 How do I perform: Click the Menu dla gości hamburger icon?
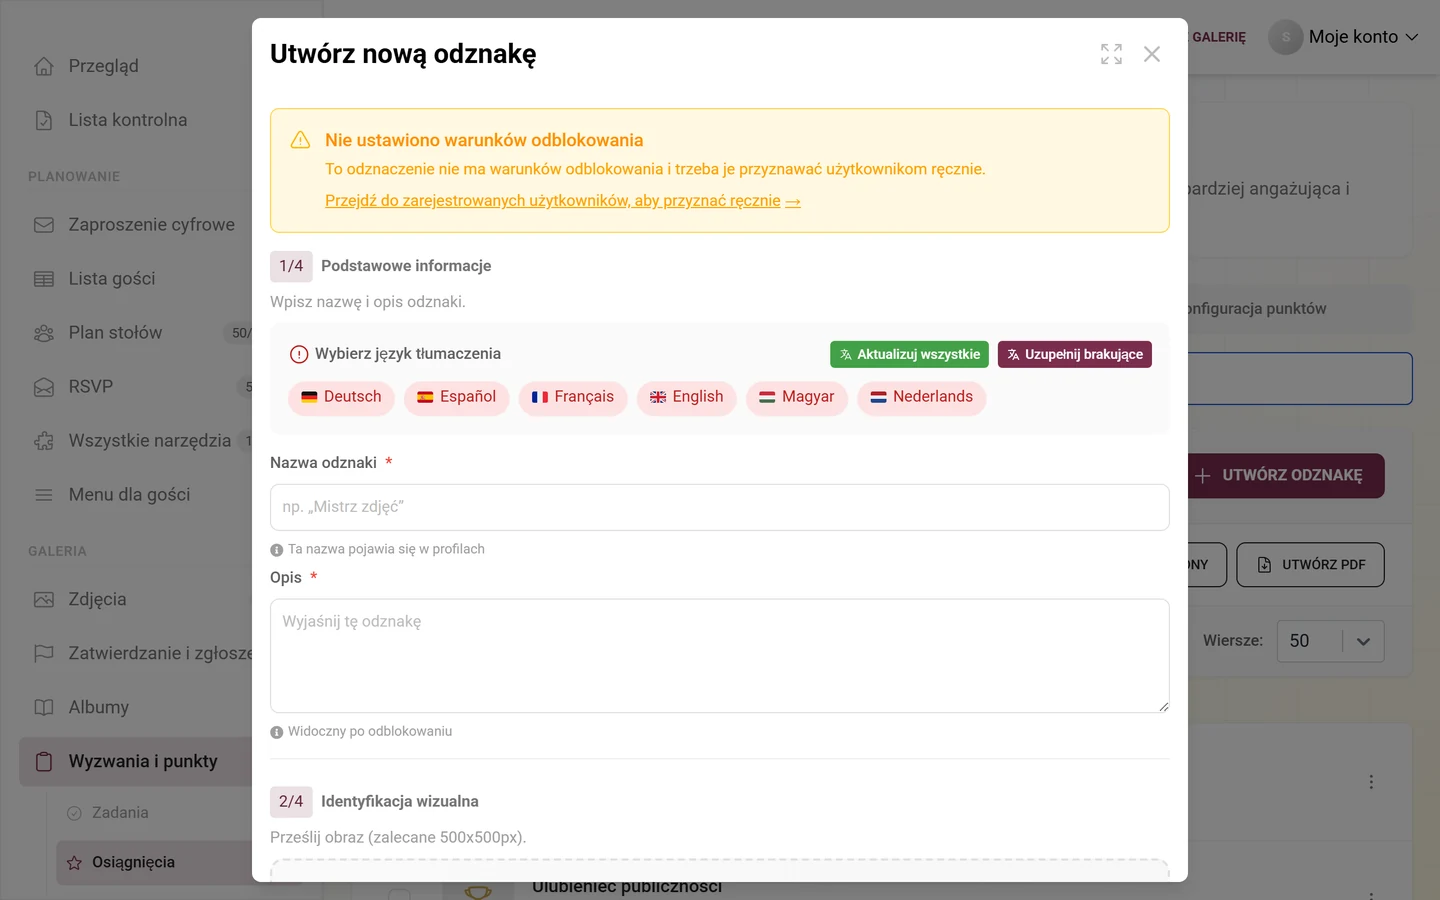[44, 495]
